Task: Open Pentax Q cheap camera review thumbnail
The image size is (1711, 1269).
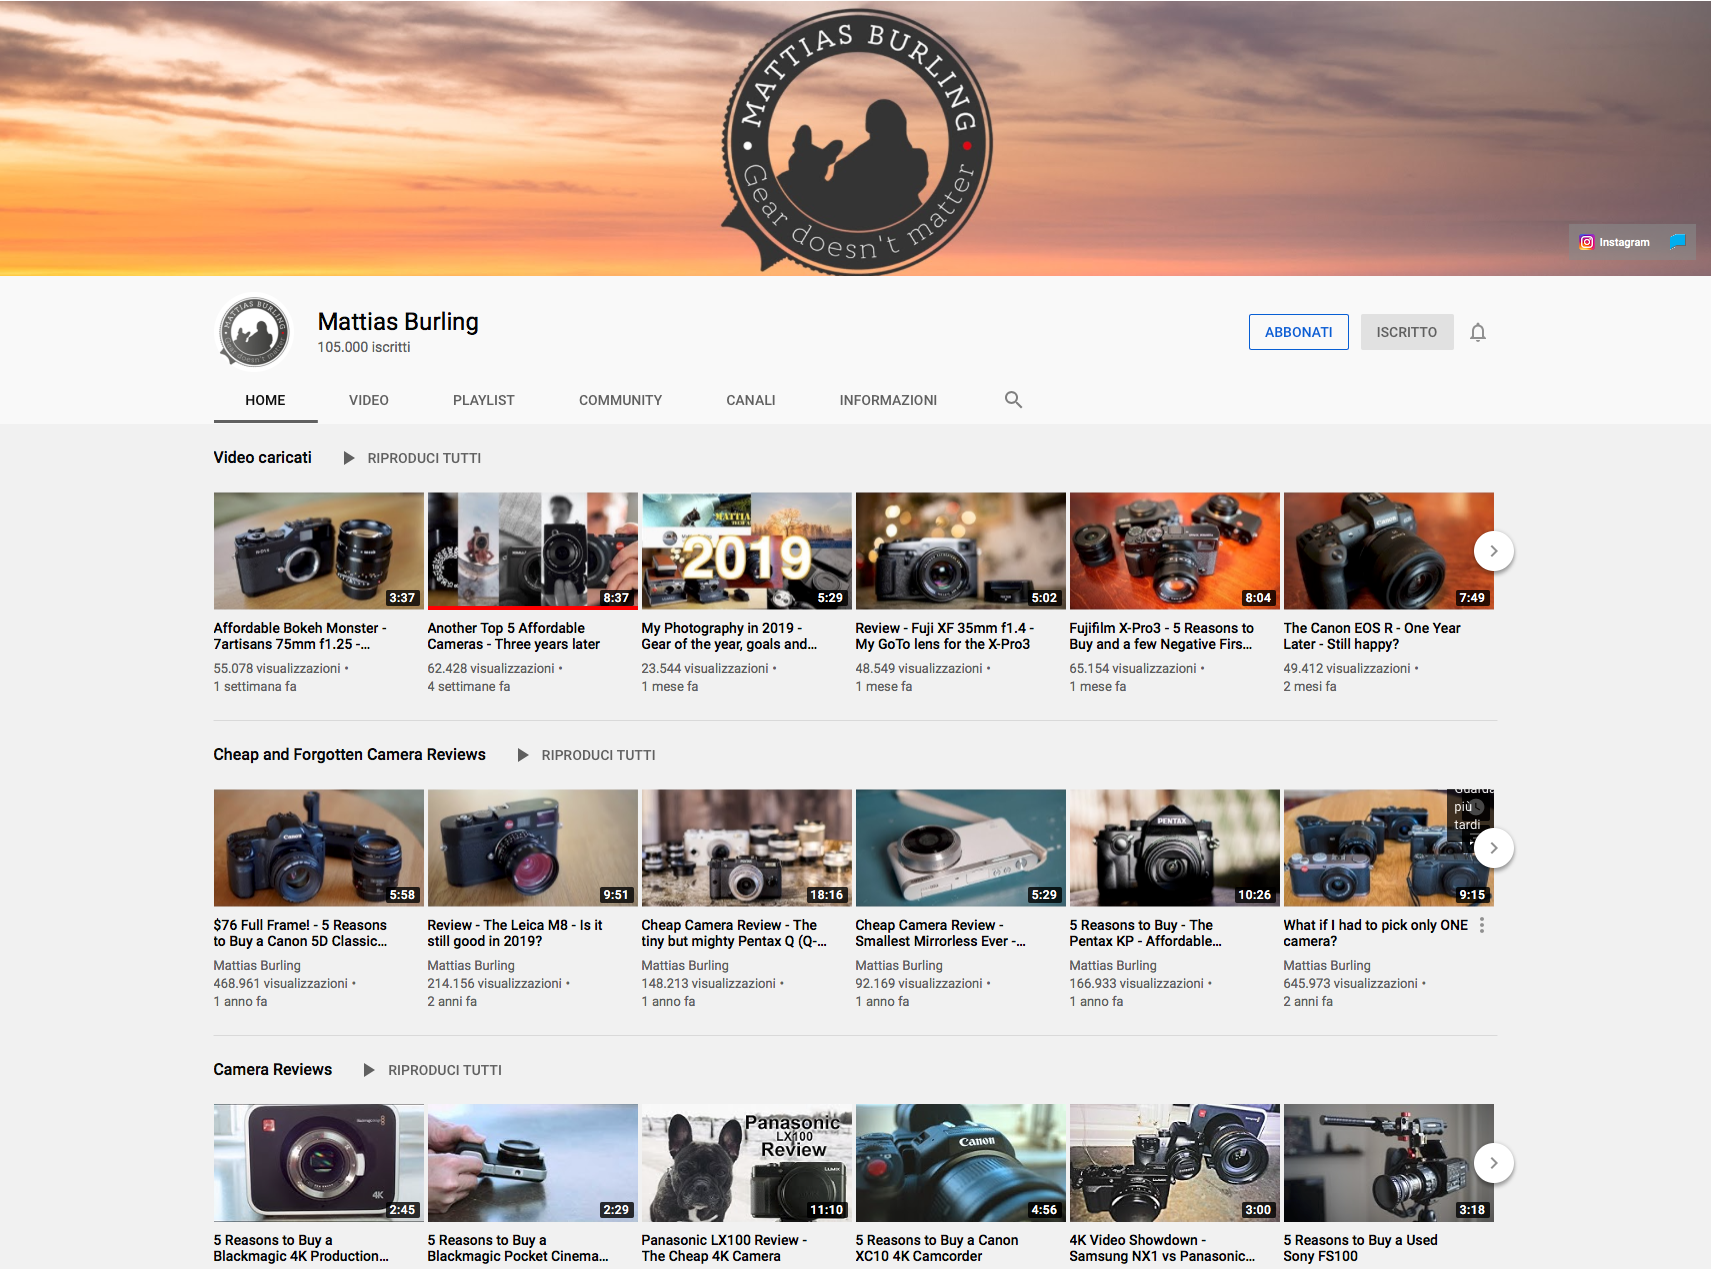Action: click(747, 848)
